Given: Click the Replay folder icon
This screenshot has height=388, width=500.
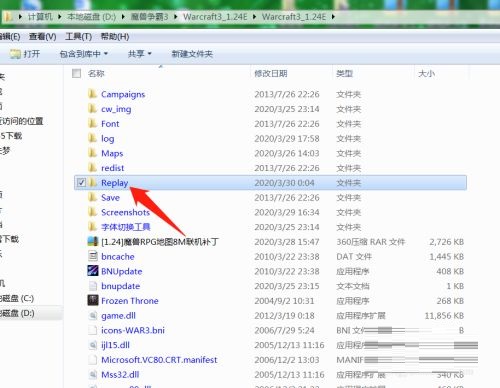Looking at the screenshot, I should [x=92, y=182].
